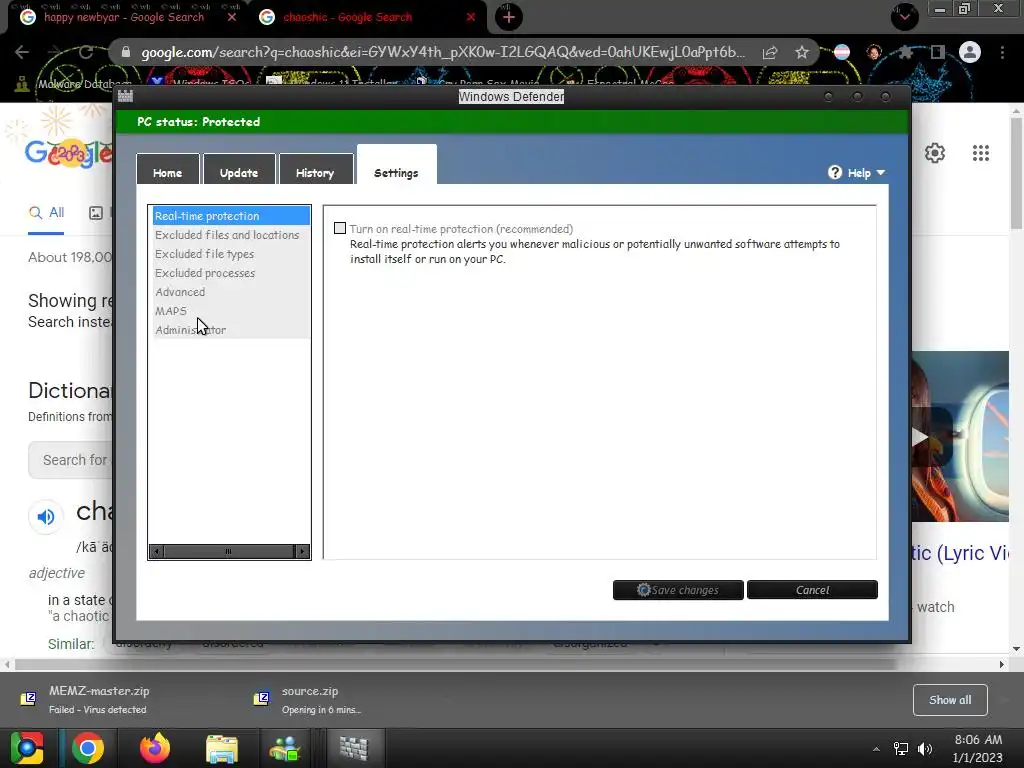
Task: Select Excluded files and locations
Action: pos(231,234)
